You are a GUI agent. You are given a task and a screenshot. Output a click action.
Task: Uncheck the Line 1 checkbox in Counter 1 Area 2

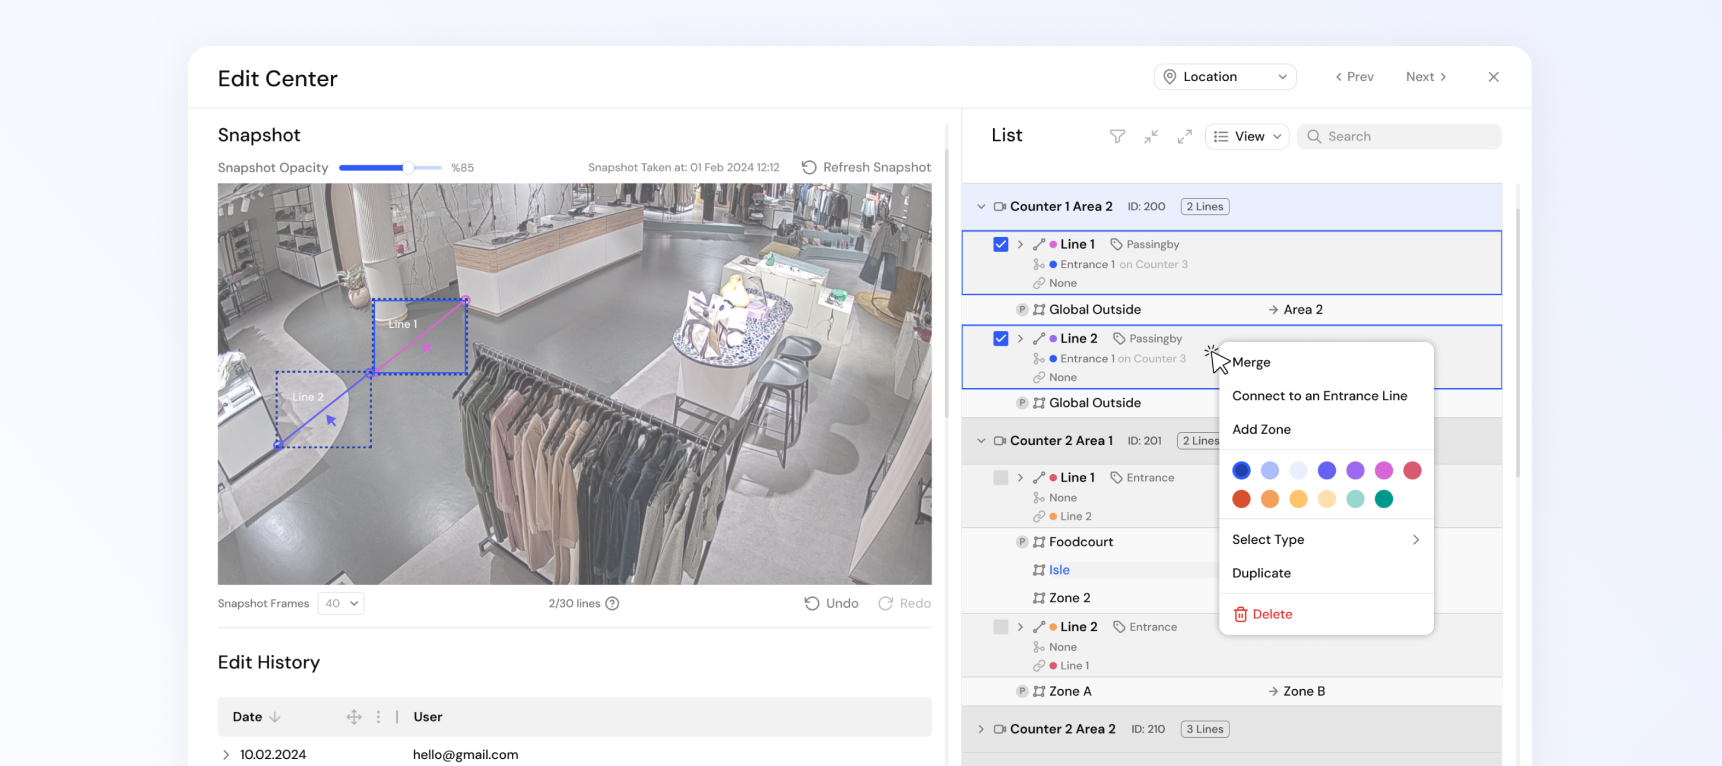pos(1001,245)
